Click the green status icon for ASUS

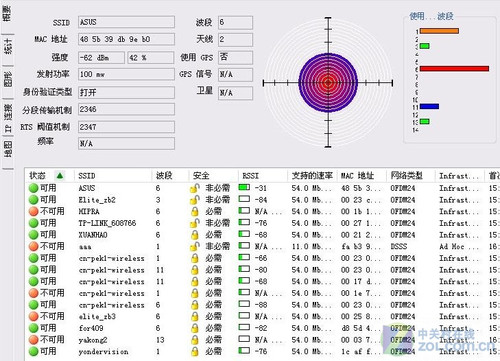[x=33, y=188]
